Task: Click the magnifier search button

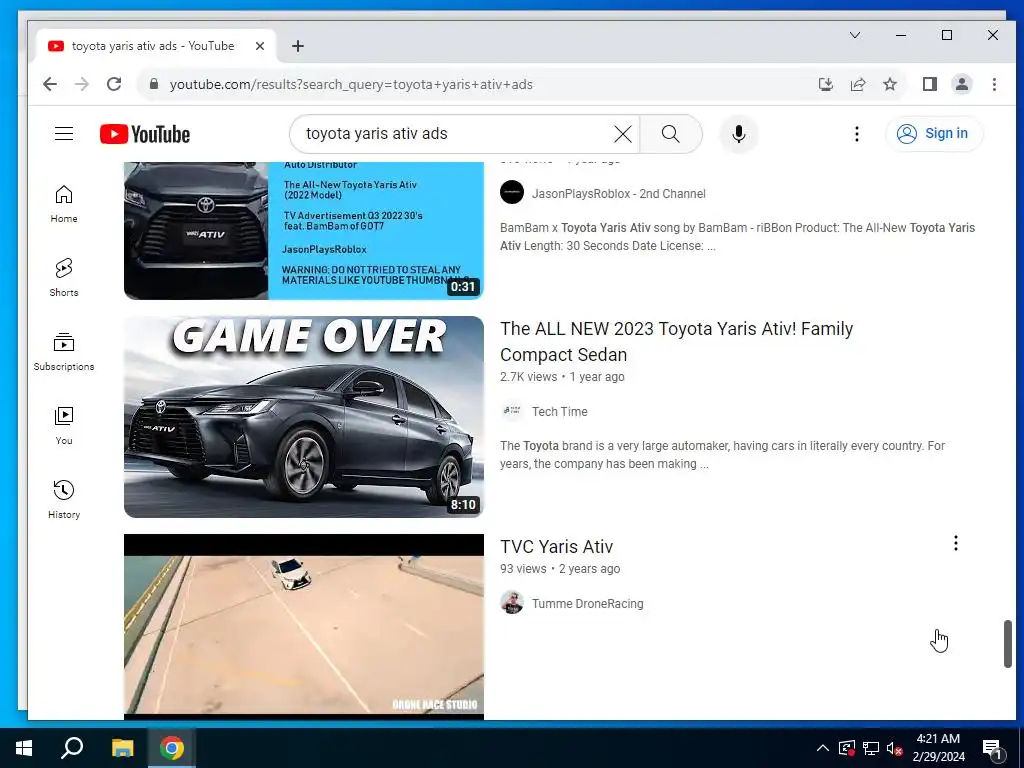Action: pyautogui.click(x=671, y=134)
